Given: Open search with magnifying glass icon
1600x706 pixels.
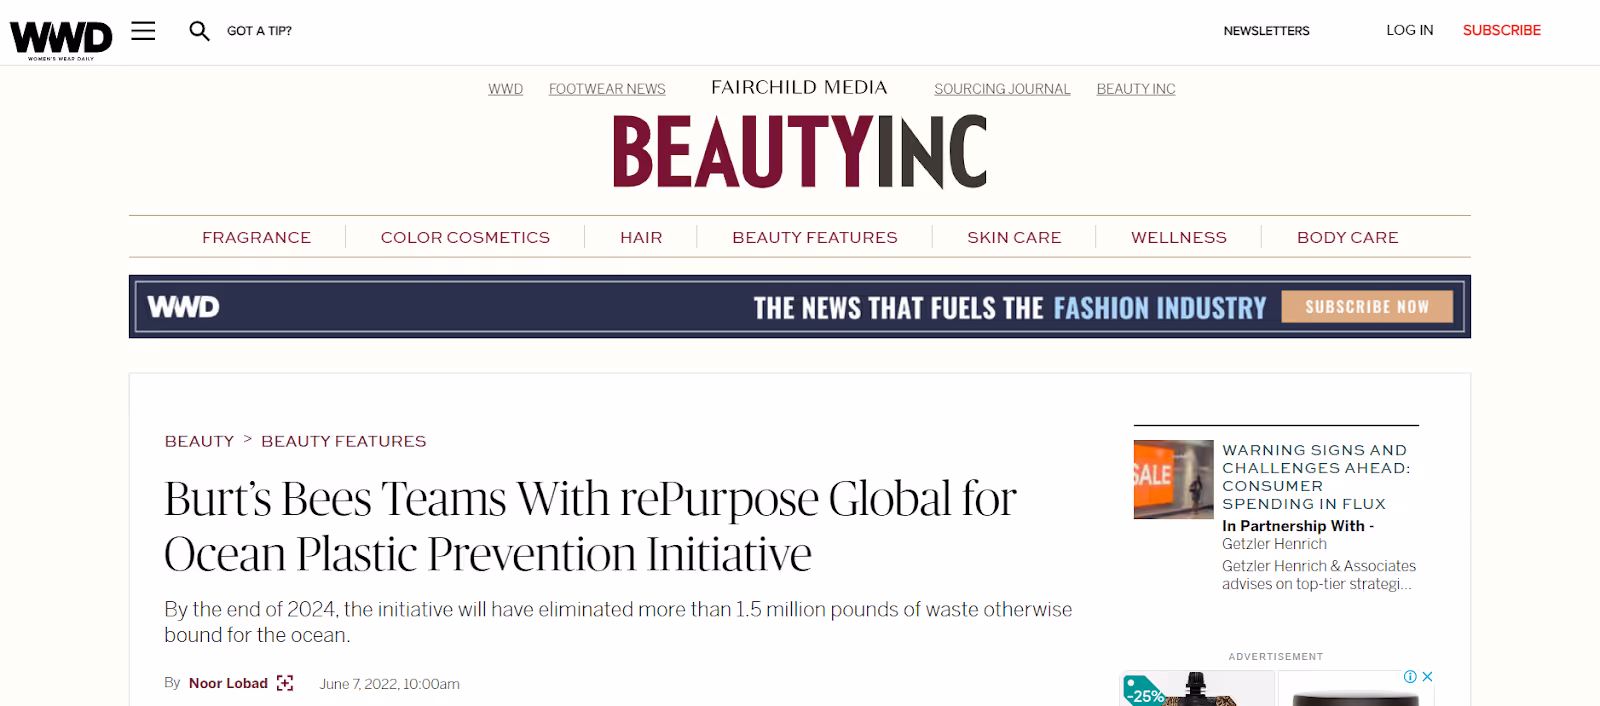Looking at the screenshot, I should click(199, 31).
